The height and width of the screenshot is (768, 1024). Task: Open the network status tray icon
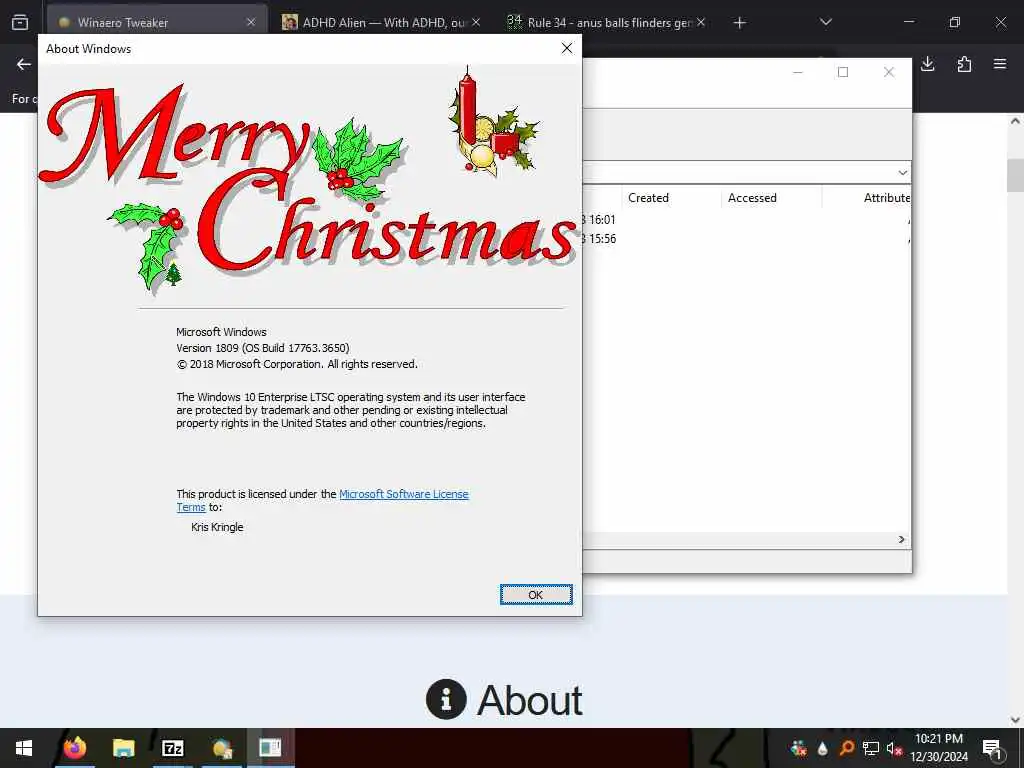[x=871, y=748]
